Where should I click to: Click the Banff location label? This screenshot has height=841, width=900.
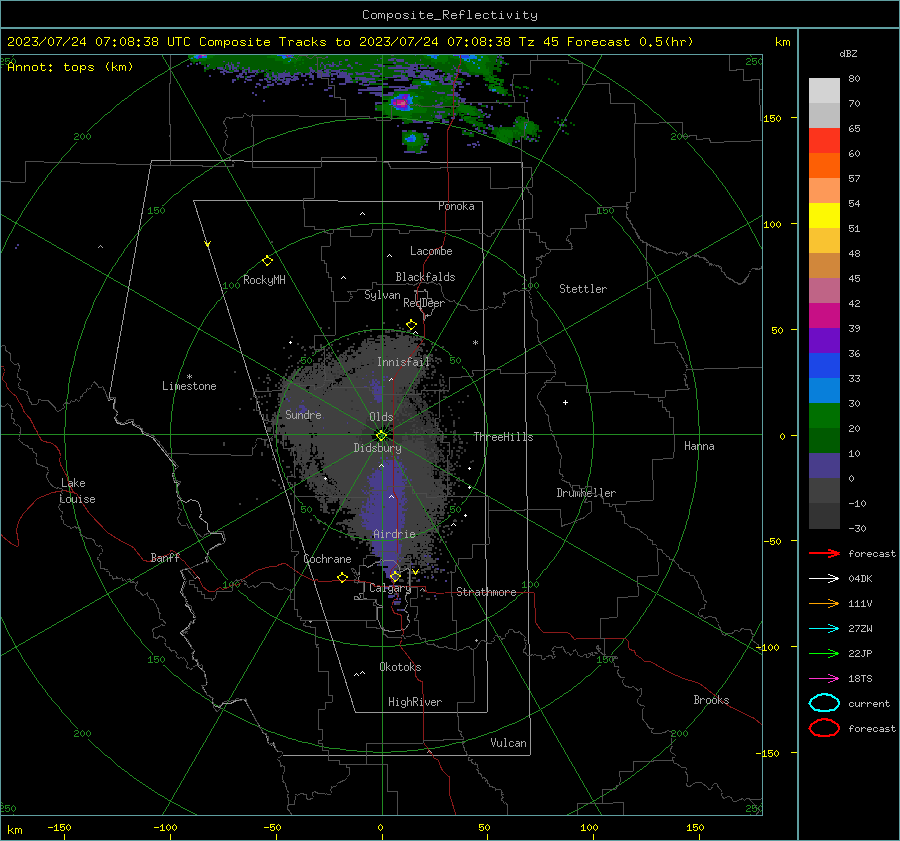(x=165, y=557)
